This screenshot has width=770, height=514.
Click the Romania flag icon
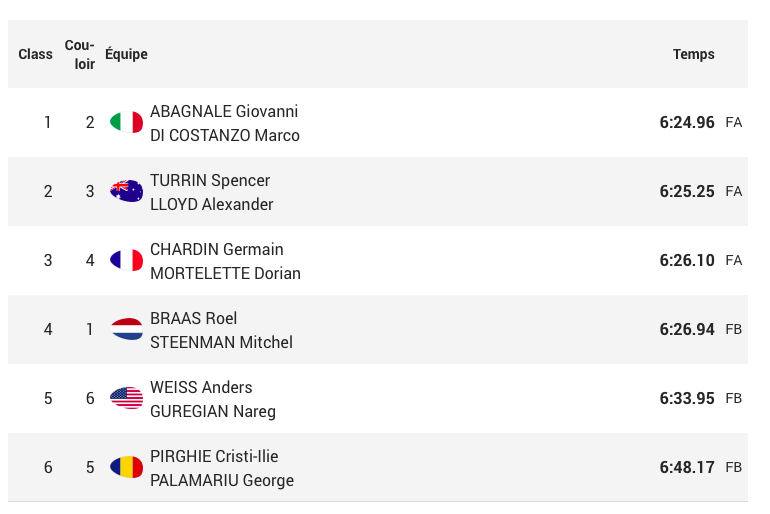point(127,467)
